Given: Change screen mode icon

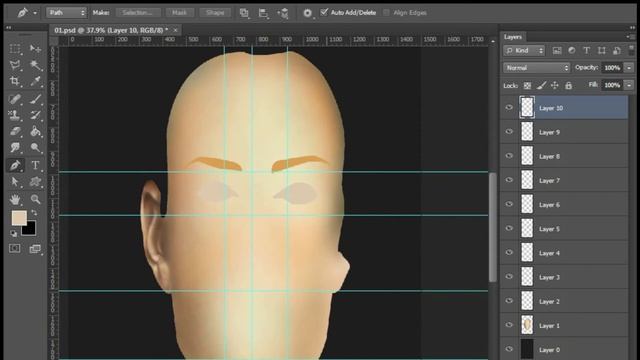Looking at the screenshot, I should click(35, 249).
